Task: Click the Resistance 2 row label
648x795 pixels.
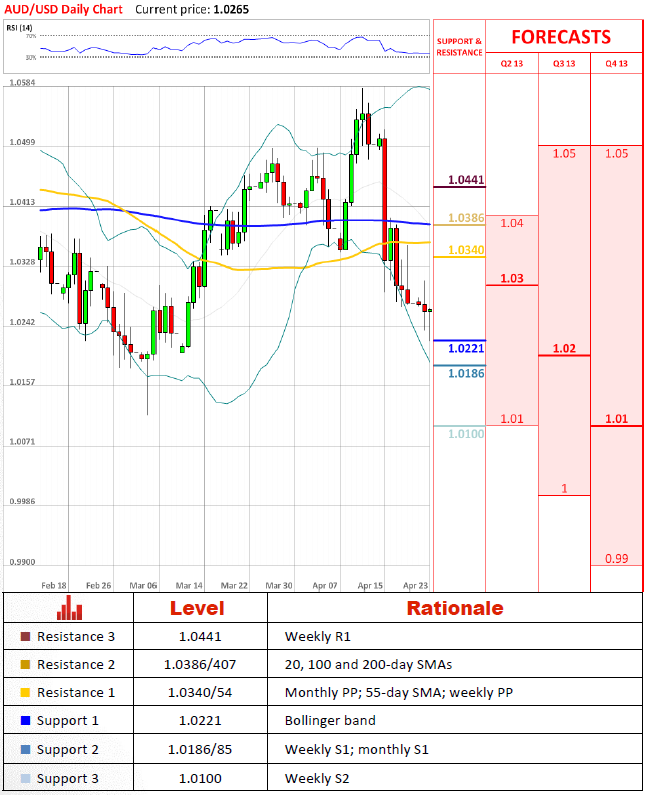Action: [76, 665]
